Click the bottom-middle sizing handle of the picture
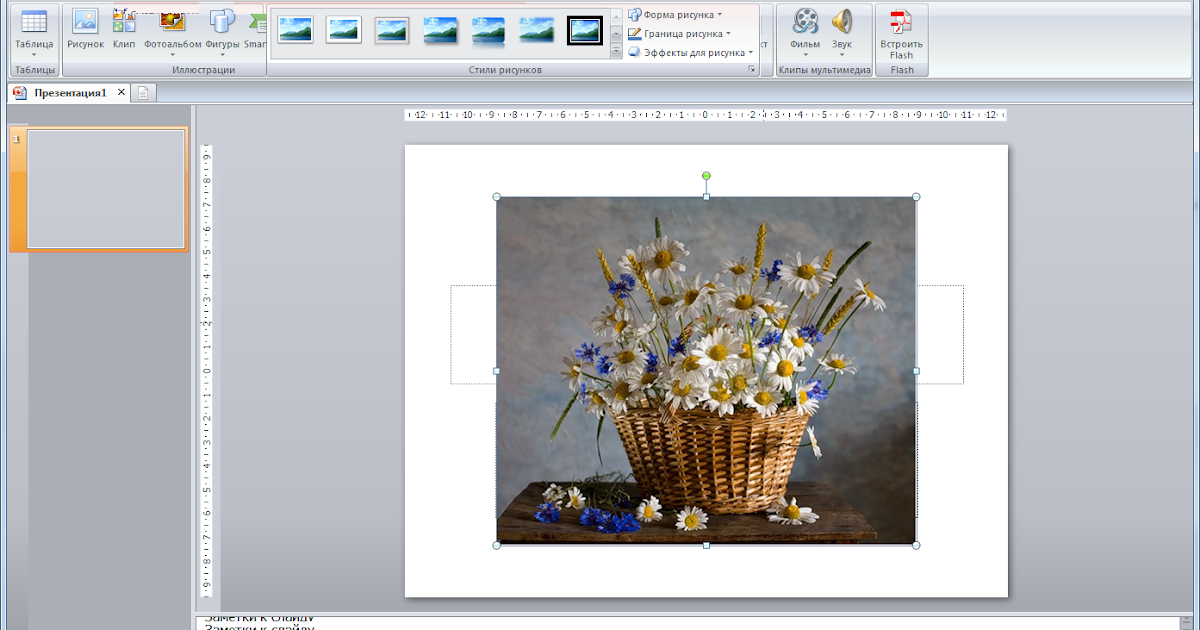Image resolution: width=1200 pixels, height=630 pixels. tap(706, 545)
